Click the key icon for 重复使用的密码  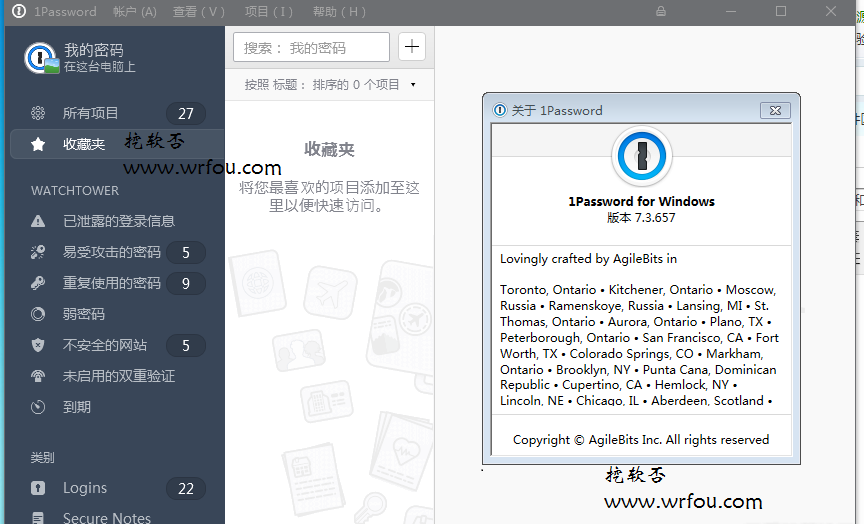(x=38, y=283)
